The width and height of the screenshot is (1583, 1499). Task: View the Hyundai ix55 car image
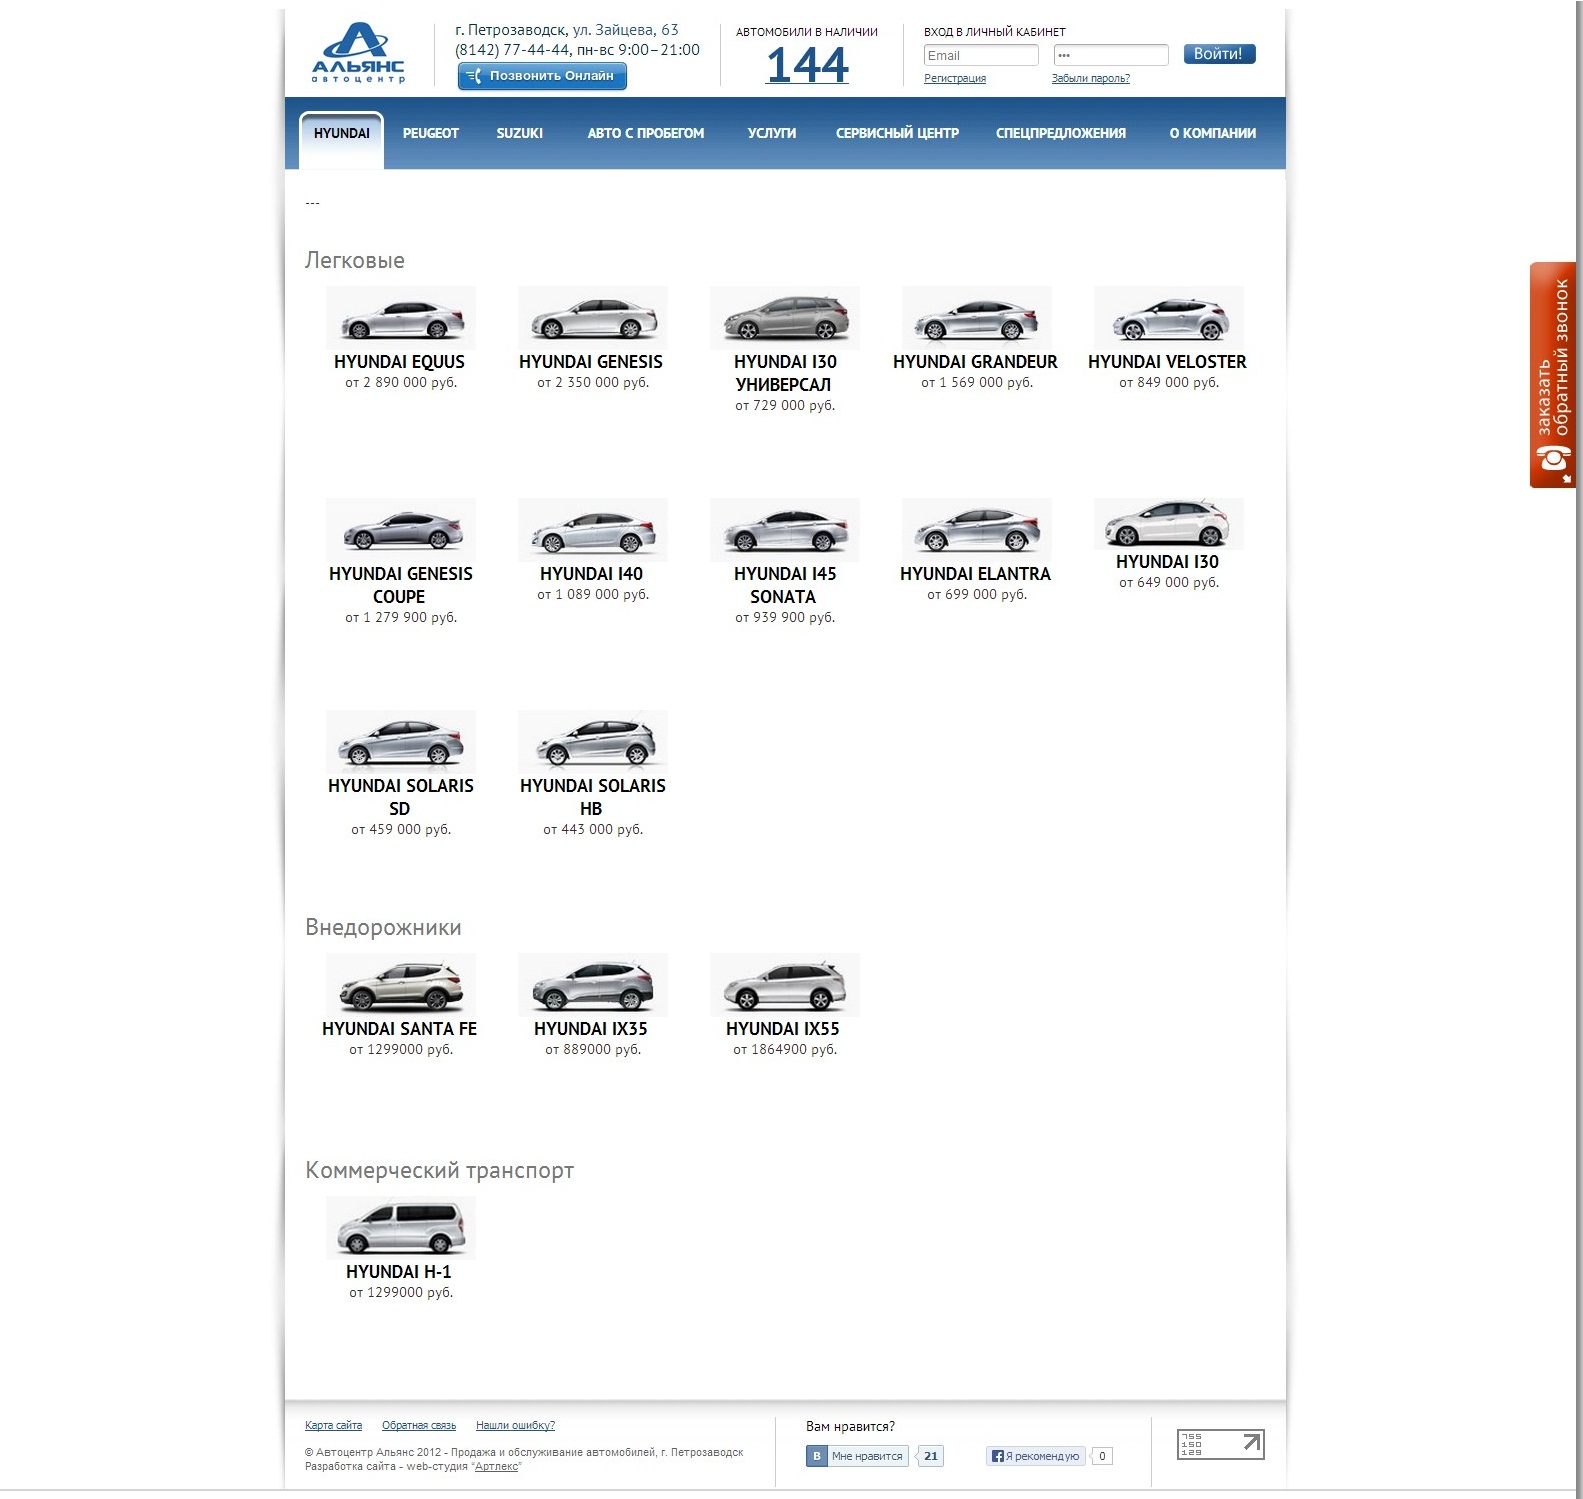(785, 985)
